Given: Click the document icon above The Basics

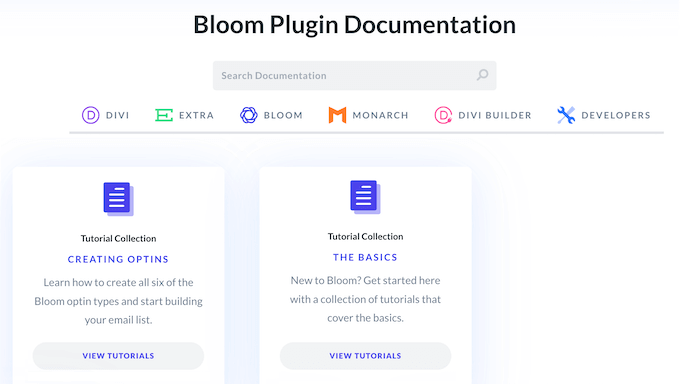Looking at the screenshot, I should (x=365, y=197).
